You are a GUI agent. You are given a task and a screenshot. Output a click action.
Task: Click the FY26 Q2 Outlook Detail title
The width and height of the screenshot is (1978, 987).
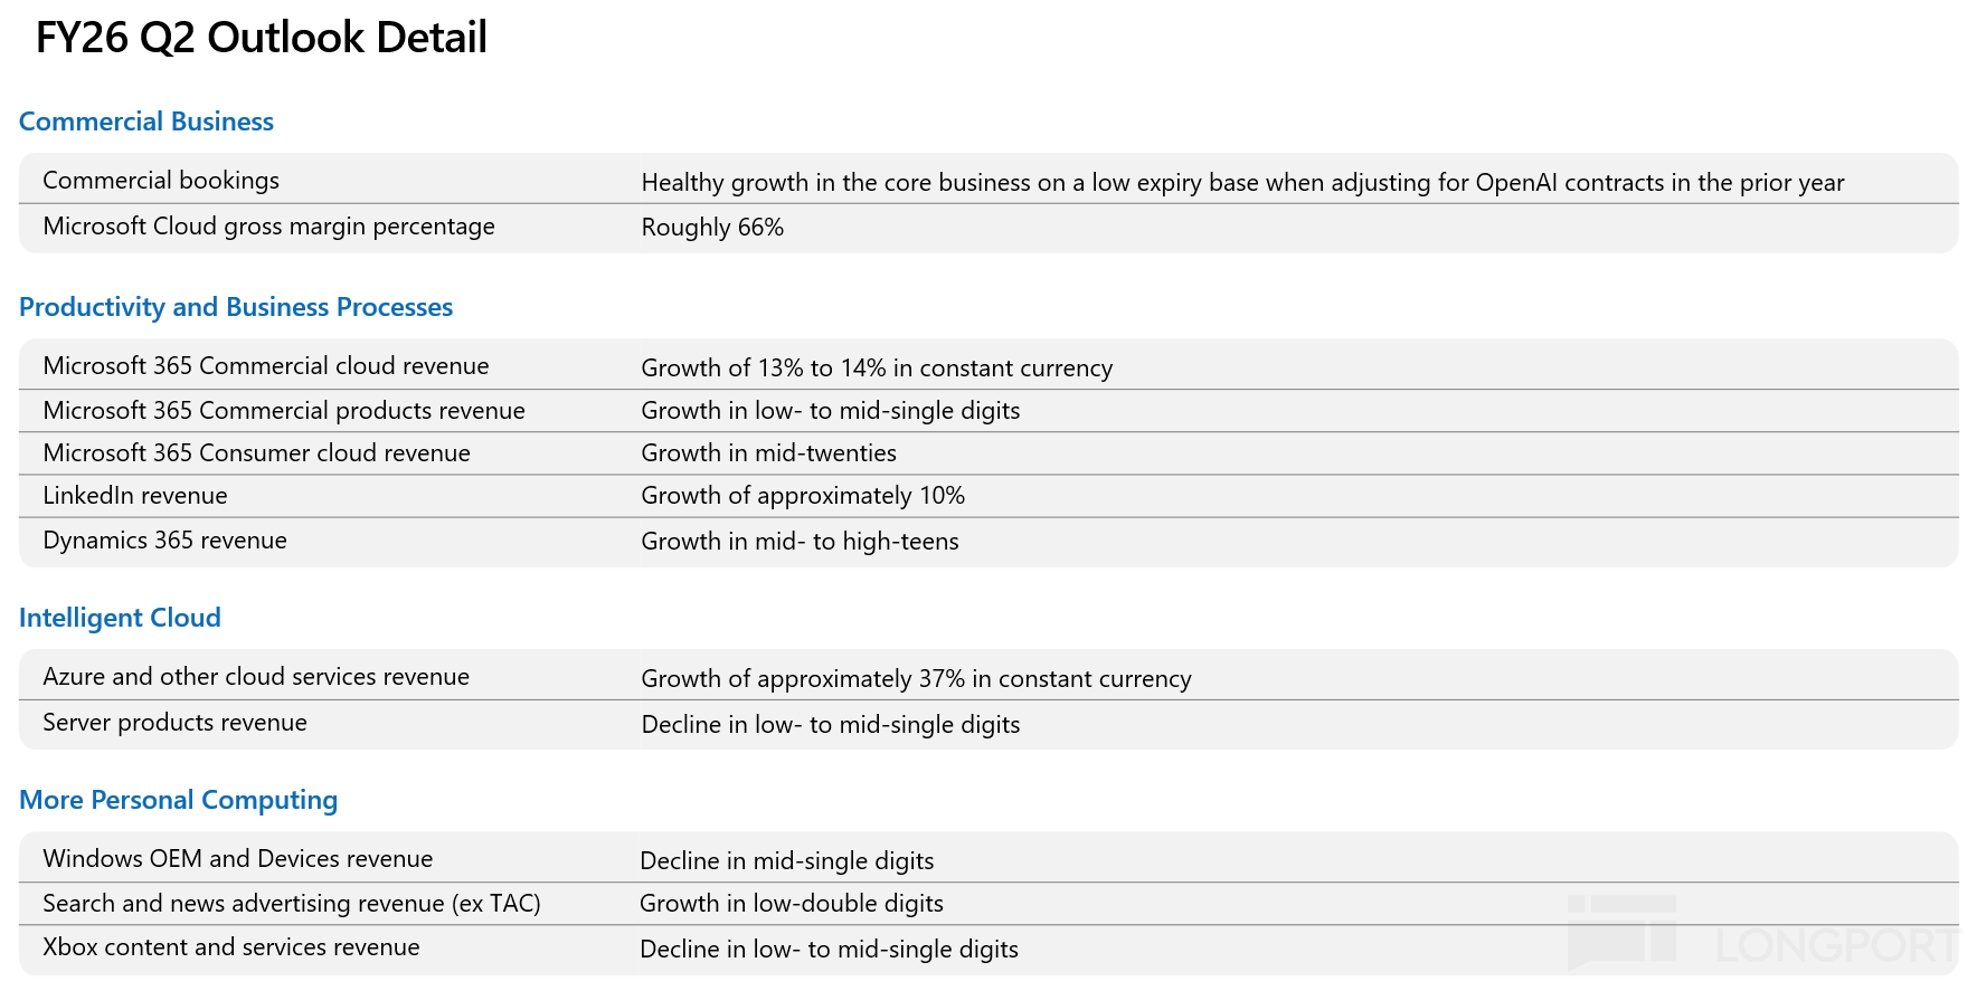pyautogui.click(x=261, y=38)
